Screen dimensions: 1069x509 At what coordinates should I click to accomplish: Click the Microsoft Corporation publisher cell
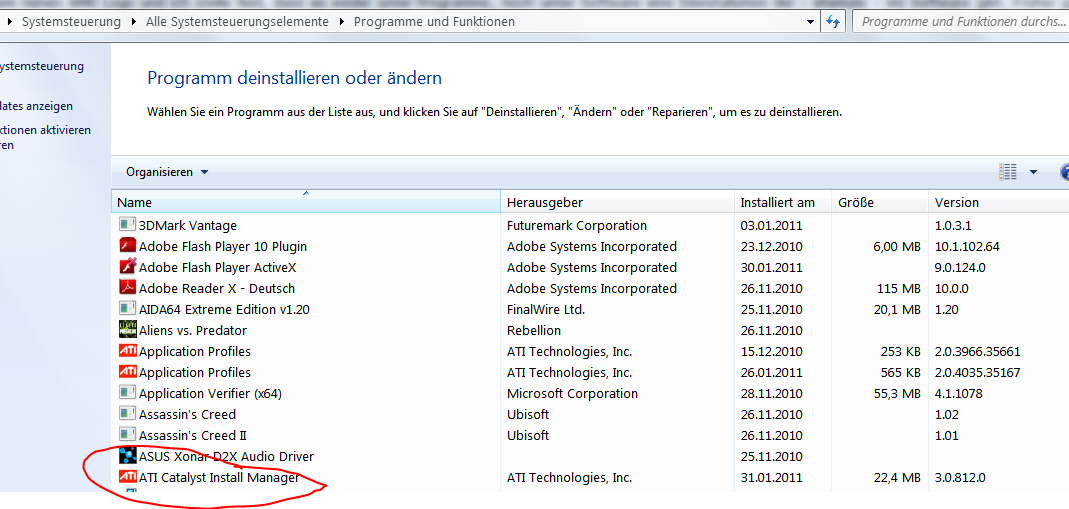pos(573,394)
